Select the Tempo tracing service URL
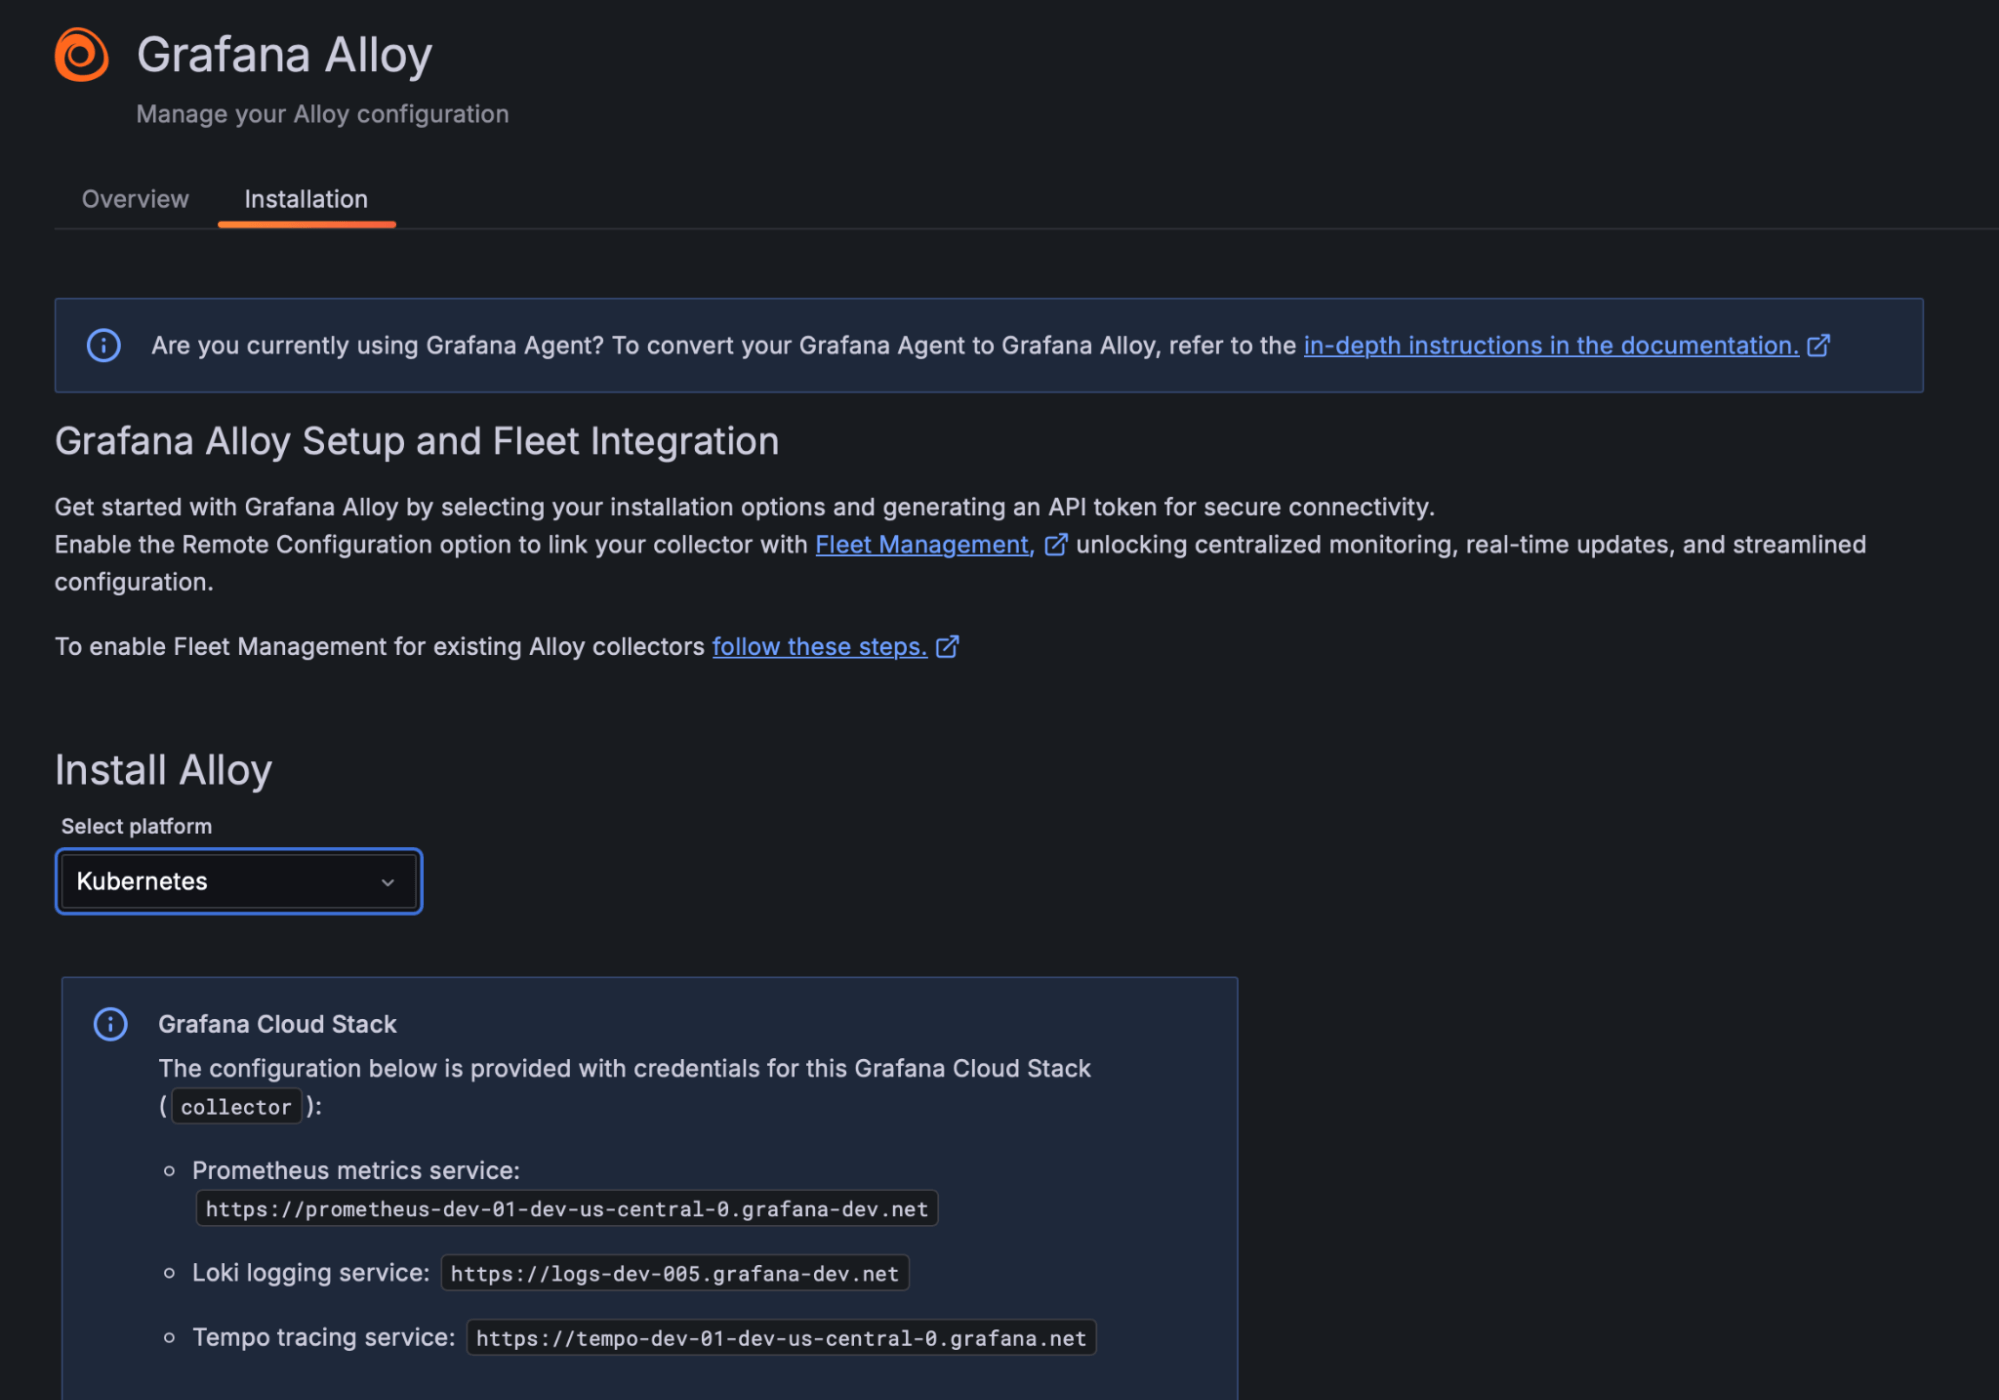 point(781,1337)
